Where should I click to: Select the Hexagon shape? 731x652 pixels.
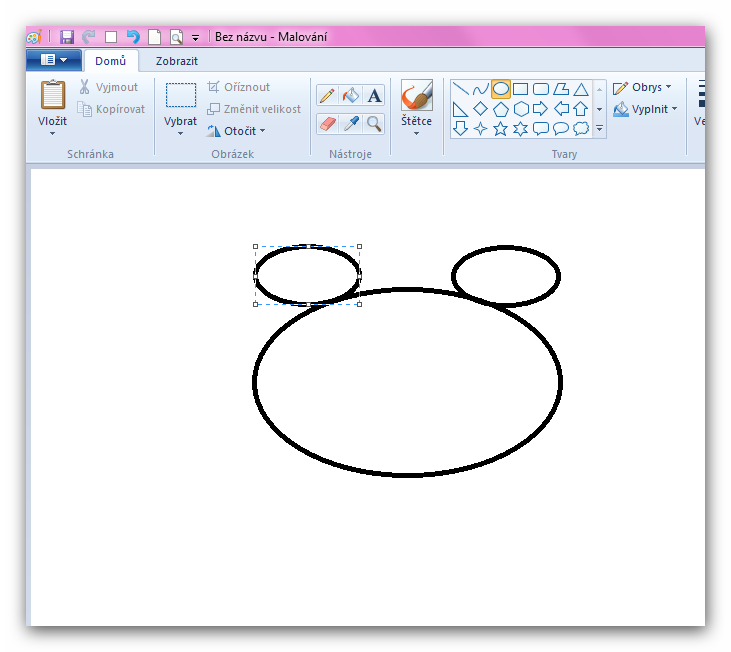coord(521,110)
